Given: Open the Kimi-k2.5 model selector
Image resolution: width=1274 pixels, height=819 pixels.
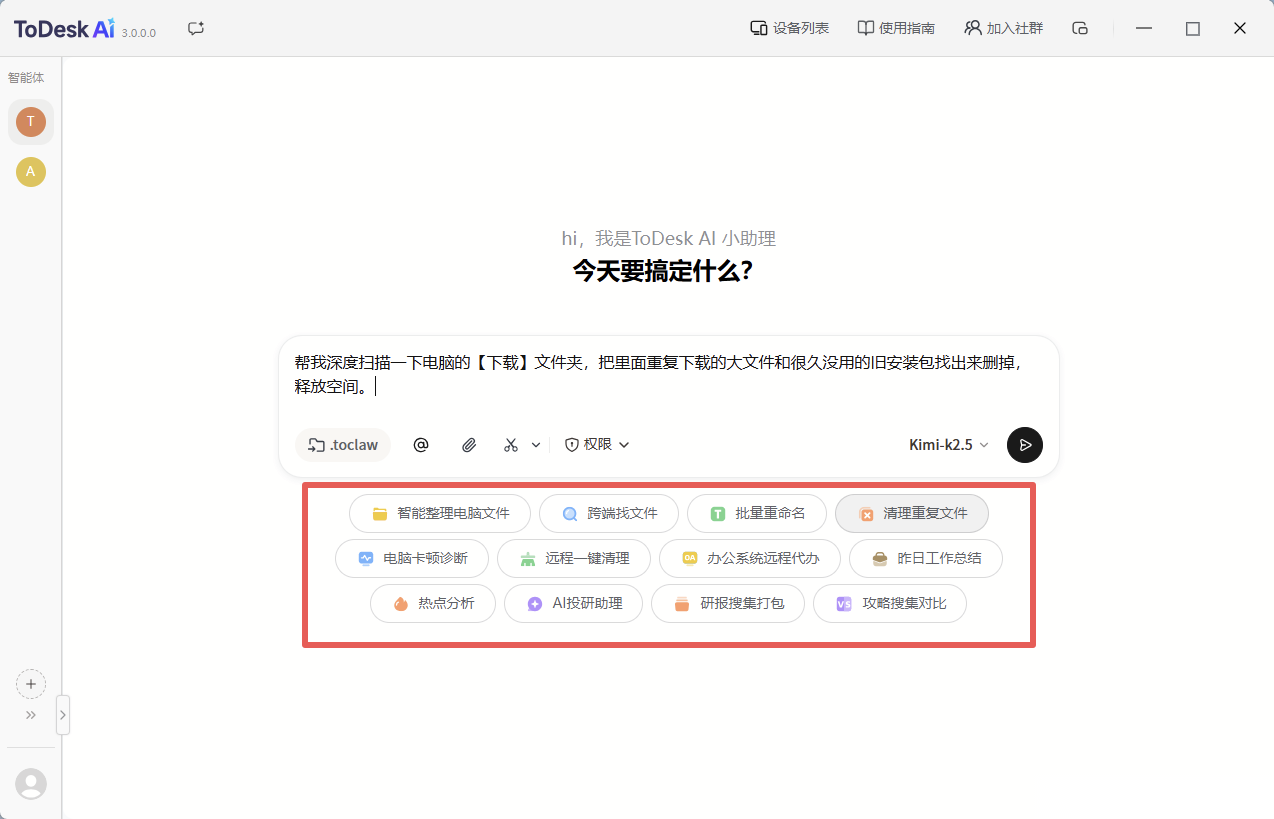Looking at the screenshot, I should (949, 445).
